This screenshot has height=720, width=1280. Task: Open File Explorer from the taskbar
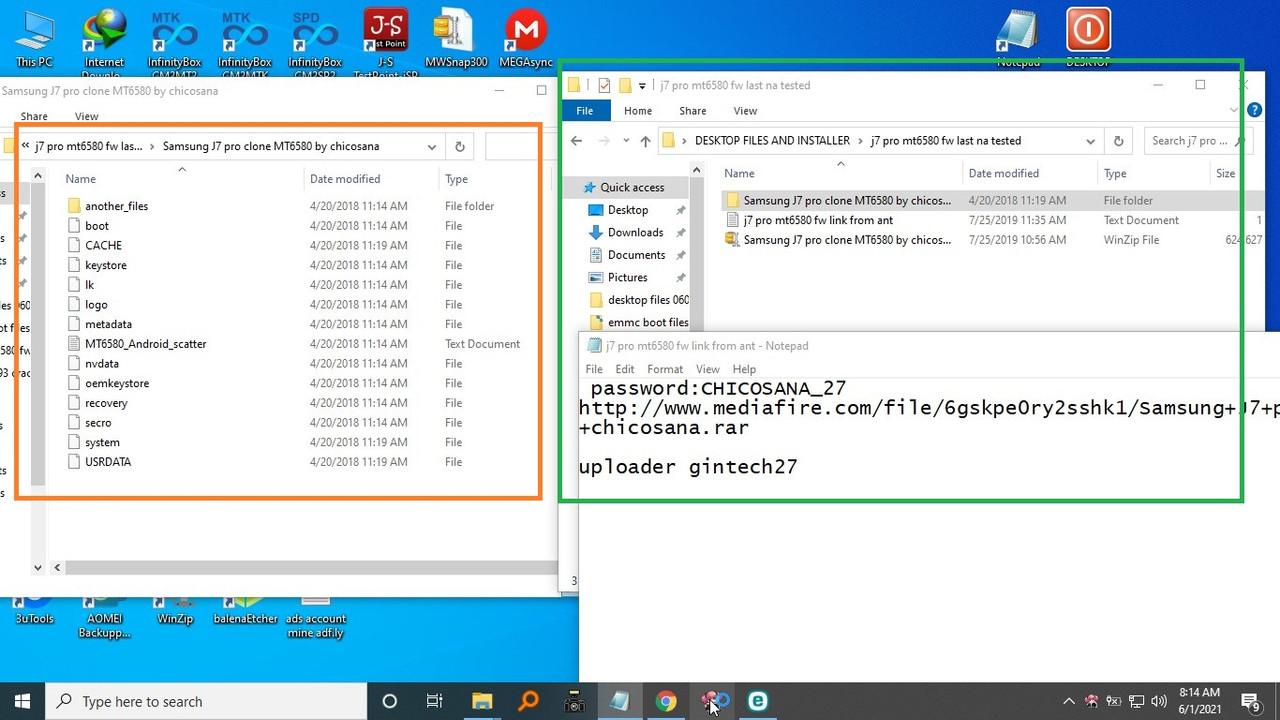coord(481,701)
